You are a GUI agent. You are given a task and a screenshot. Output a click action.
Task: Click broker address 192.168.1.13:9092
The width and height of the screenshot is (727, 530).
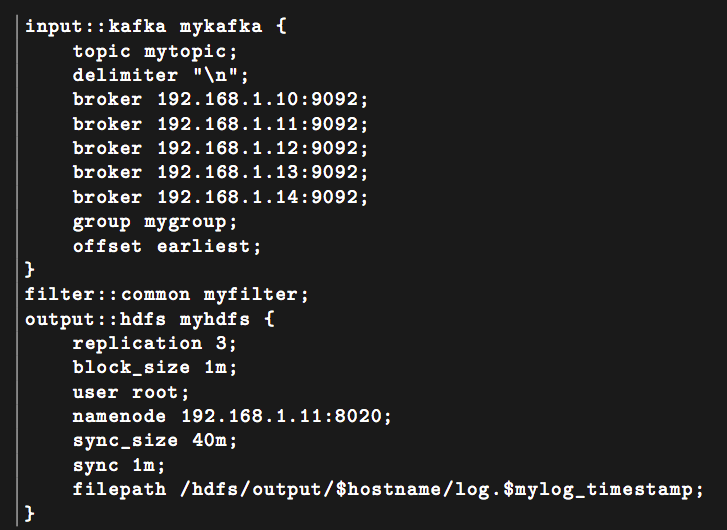(259, 173)
